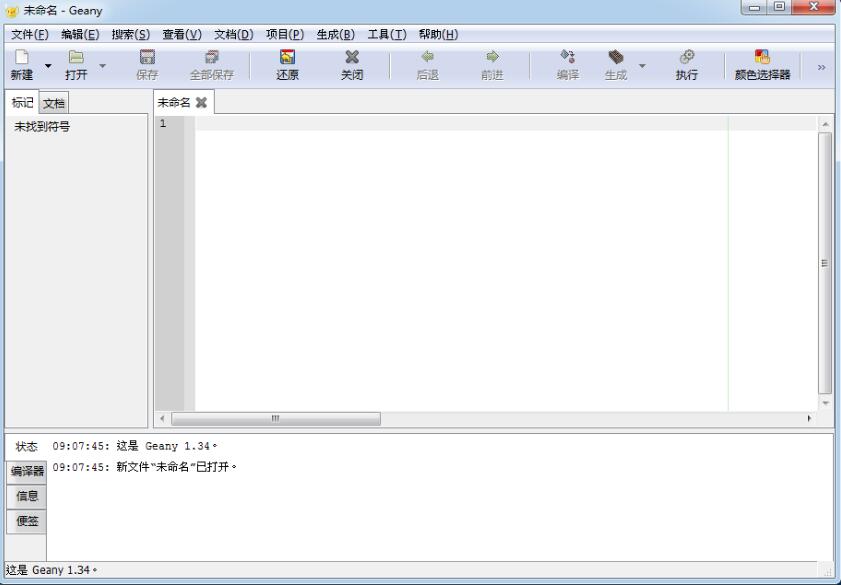Open the 文件(F) menu
The height and width of the screenshot is (585, 841).
(29, 34)
